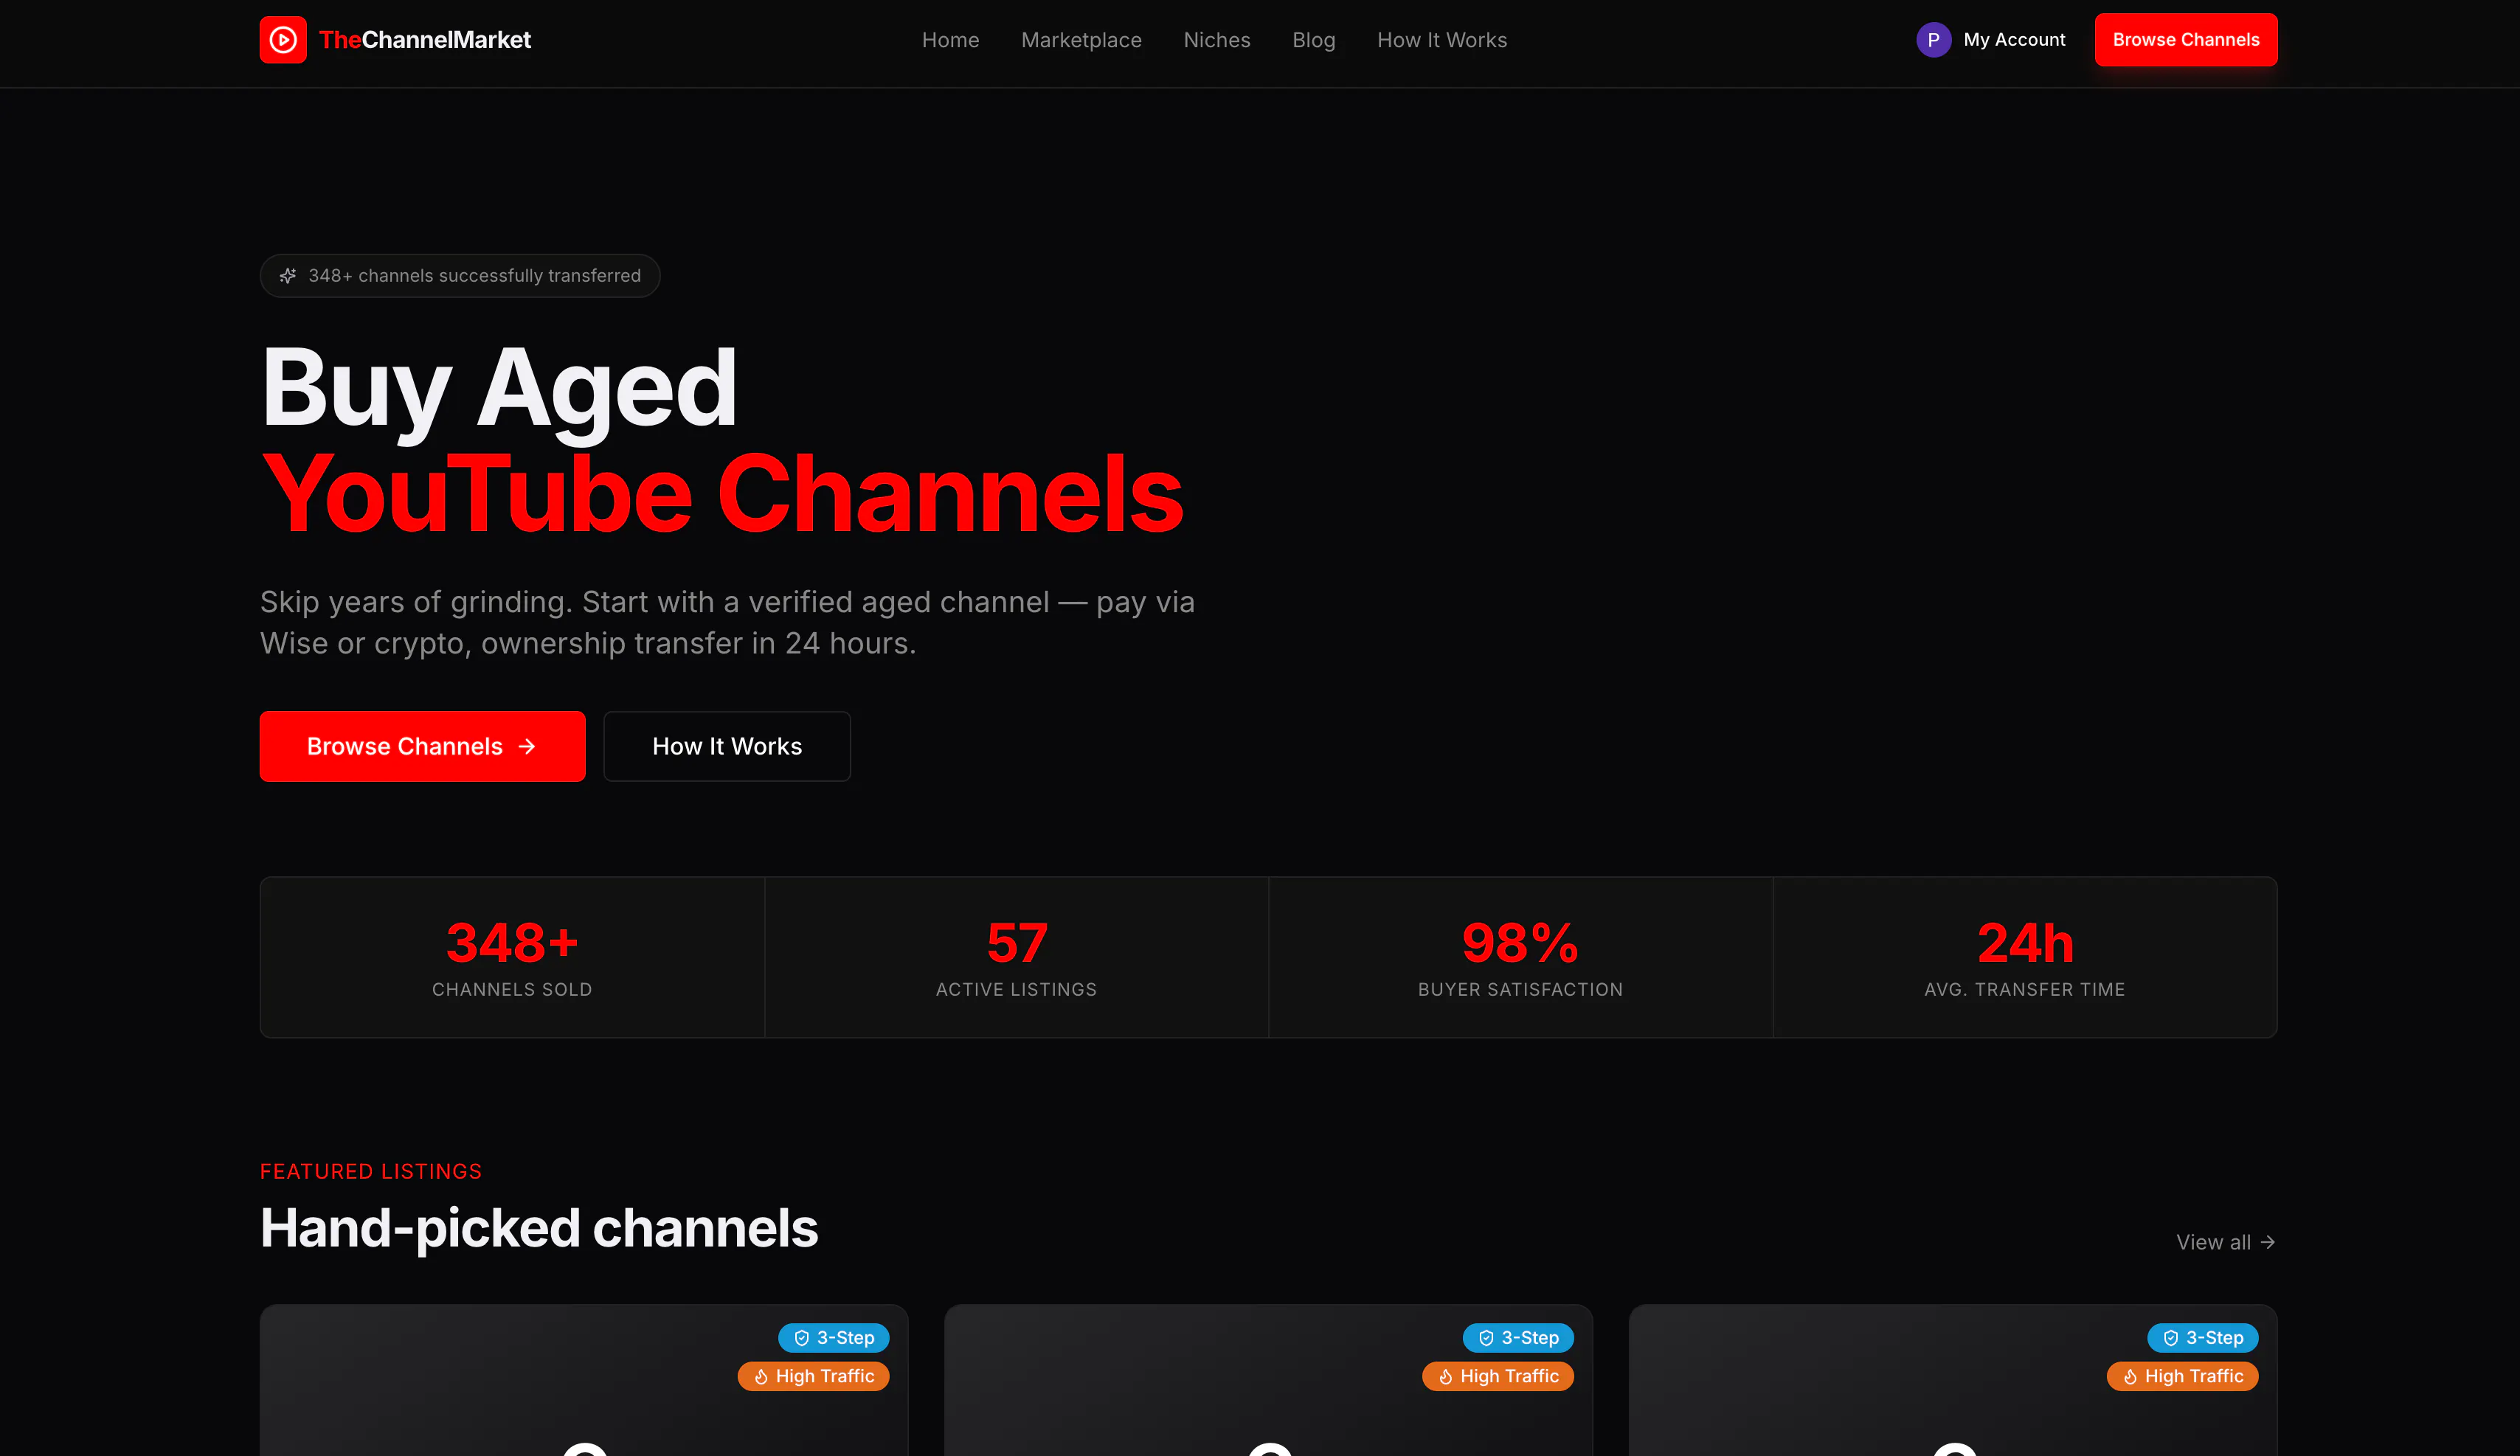Screen dimensions: 2520x1456
Task: Open the My Account link
Action: coord(2014,40)
